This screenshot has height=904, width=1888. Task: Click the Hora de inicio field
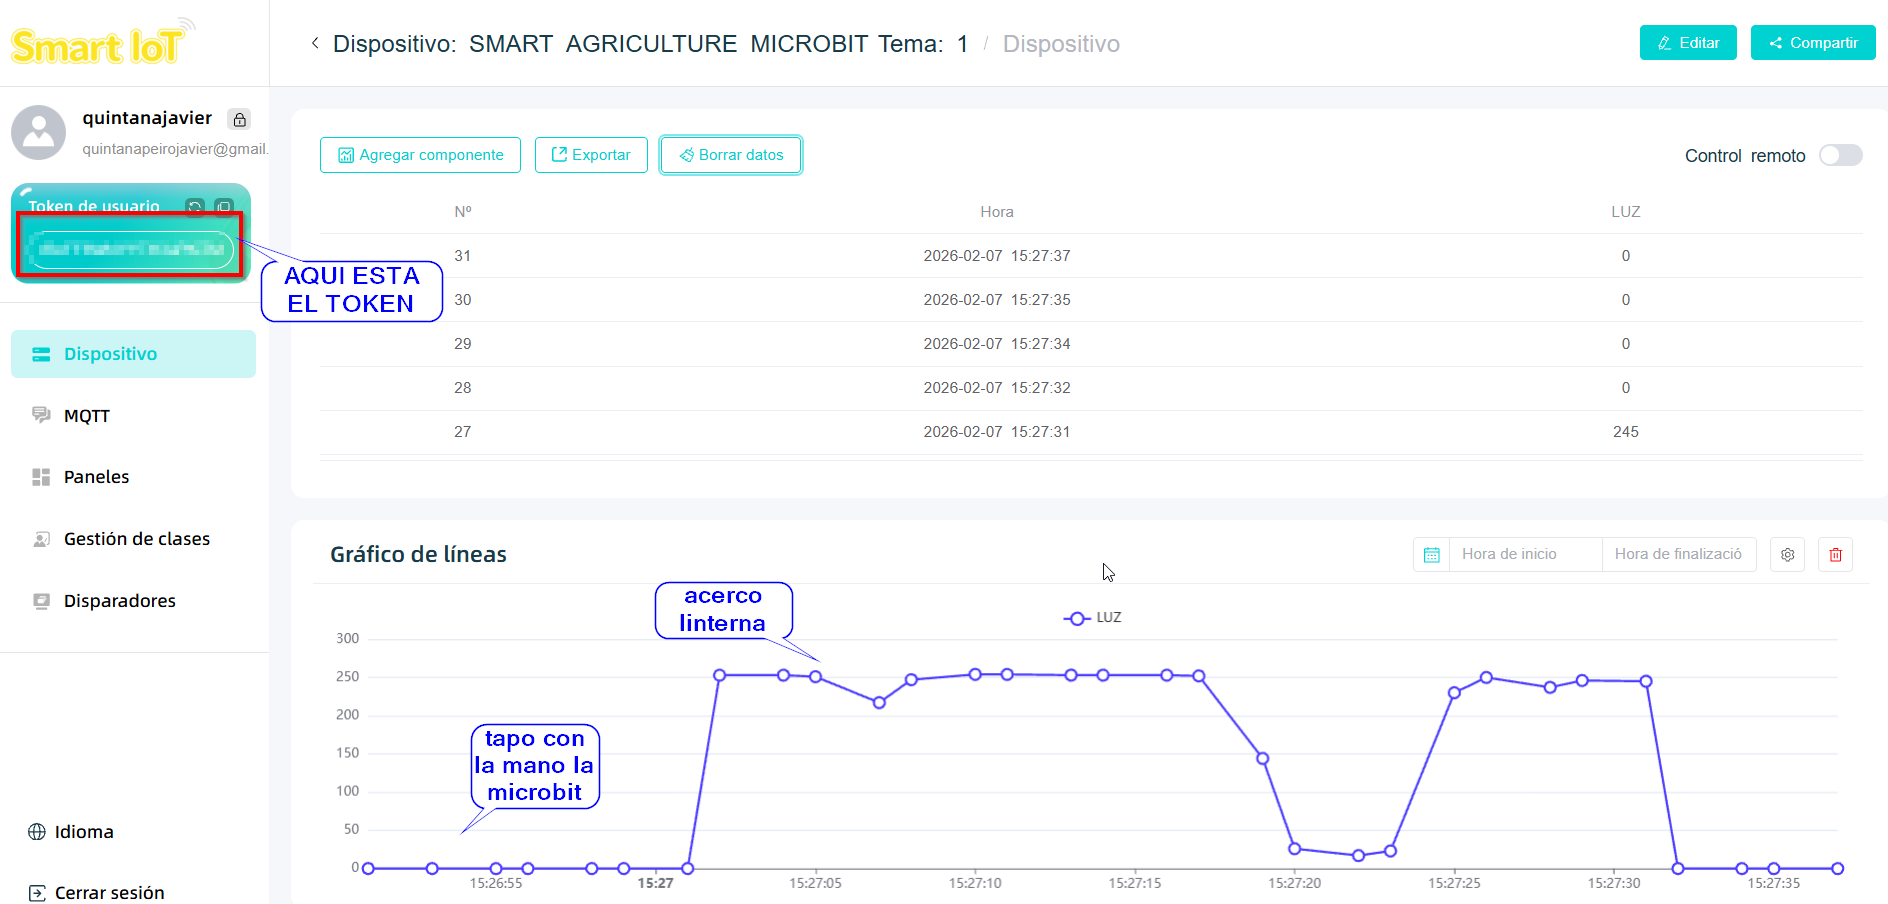click(x=1523, y=554)
